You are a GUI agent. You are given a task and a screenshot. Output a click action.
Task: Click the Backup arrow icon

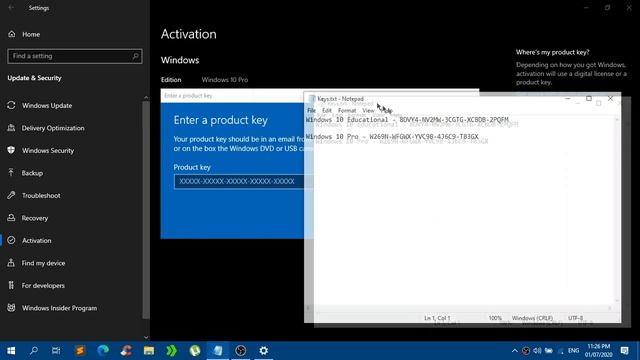coord(11,173)
